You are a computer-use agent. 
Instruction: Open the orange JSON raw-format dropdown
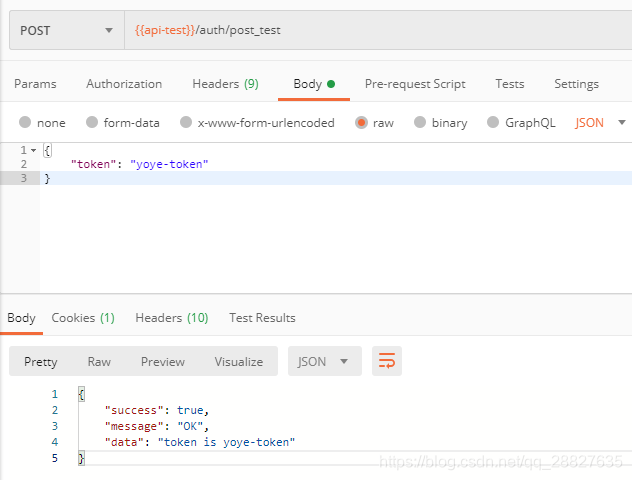pos(600,123)
